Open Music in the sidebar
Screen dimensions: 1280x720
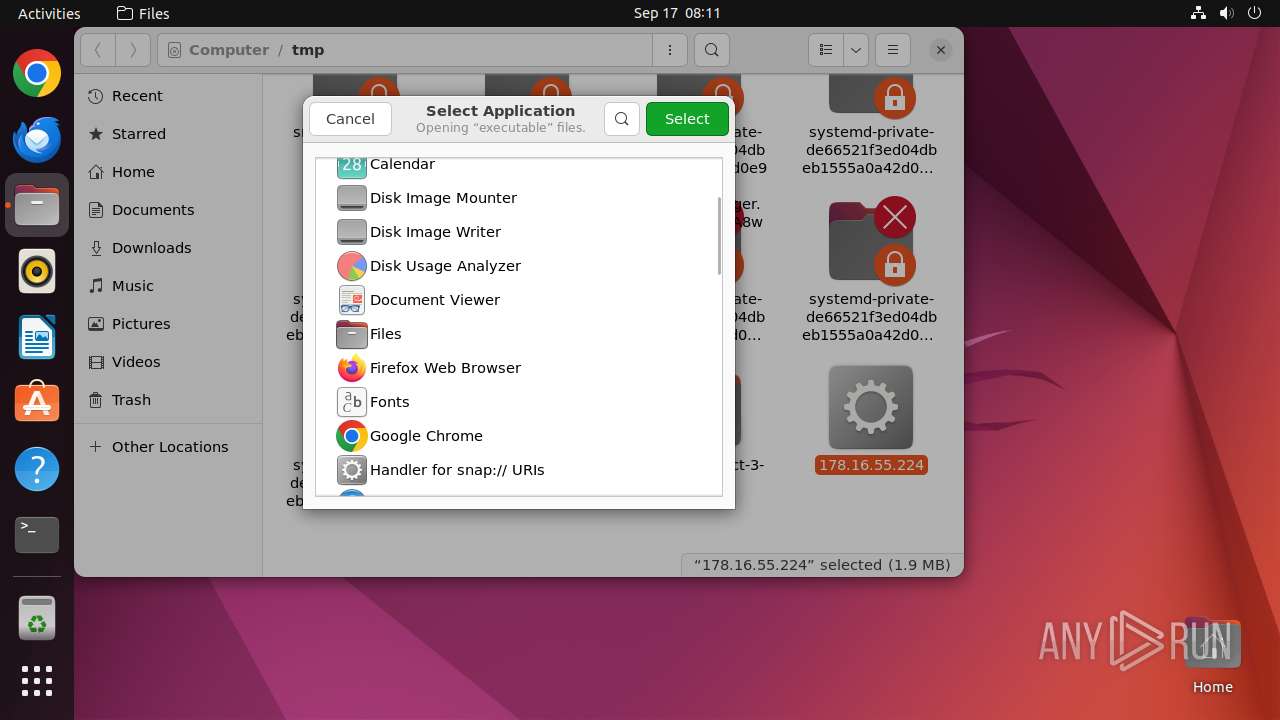point(168,286)
